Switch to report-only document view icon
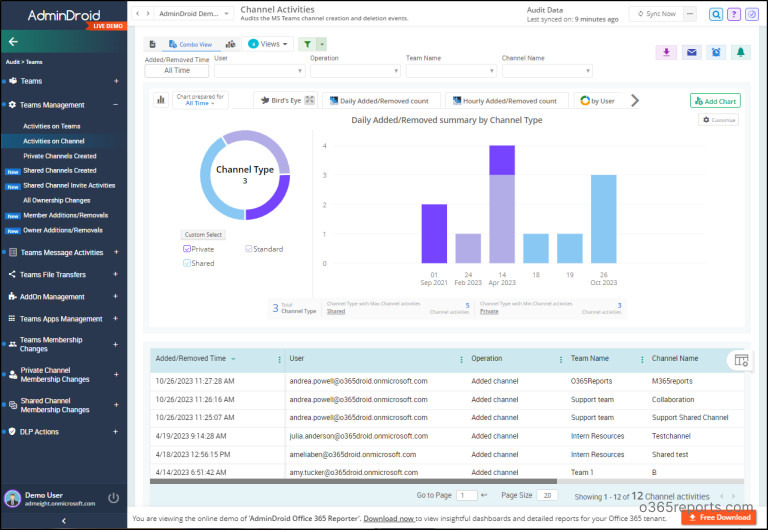Image resolution: width=768 pixels, height=530 pixels. pyautogui.click(x=152, y=44)
